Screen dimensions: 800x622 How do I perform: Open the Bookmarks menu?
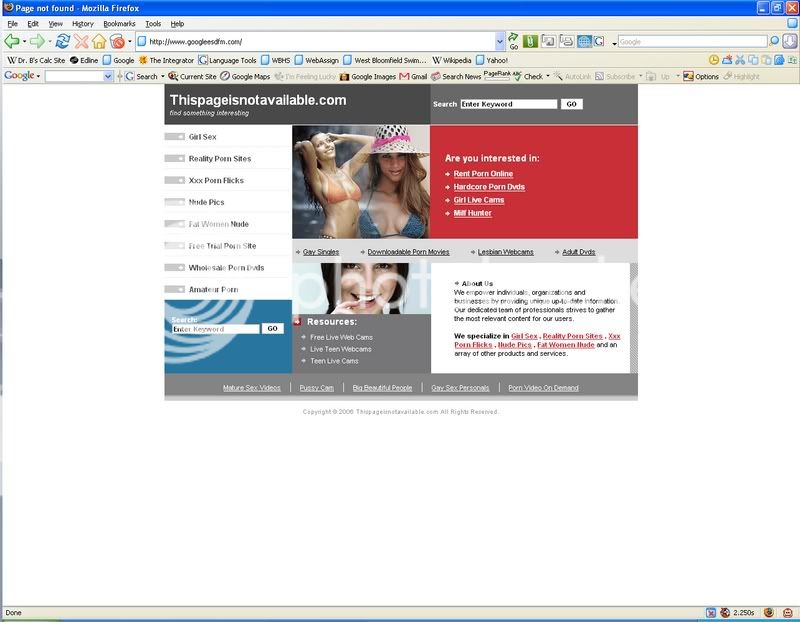click(x=119, y=23)
